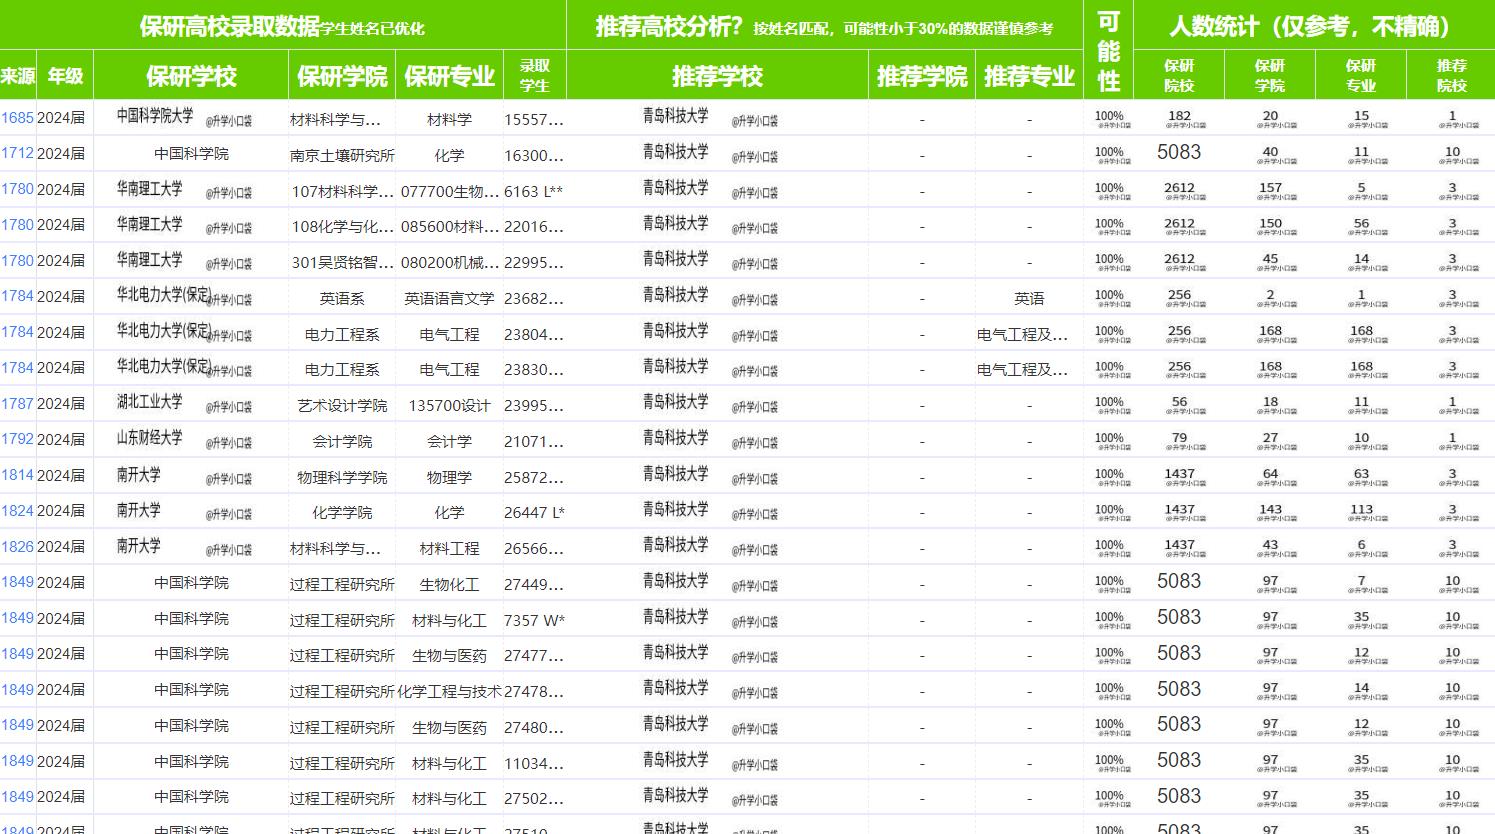Open source link 1780 for 华南理工大学
The image size is (1495, 834).
click(17, 189)
